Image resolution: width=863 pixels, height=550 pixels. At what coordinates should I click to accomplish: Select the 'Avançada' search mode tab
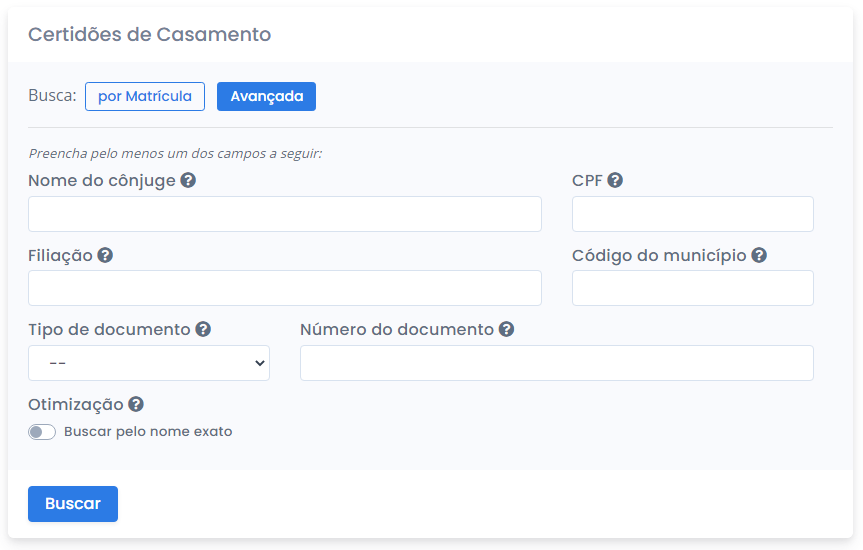(x=266, y=96)
